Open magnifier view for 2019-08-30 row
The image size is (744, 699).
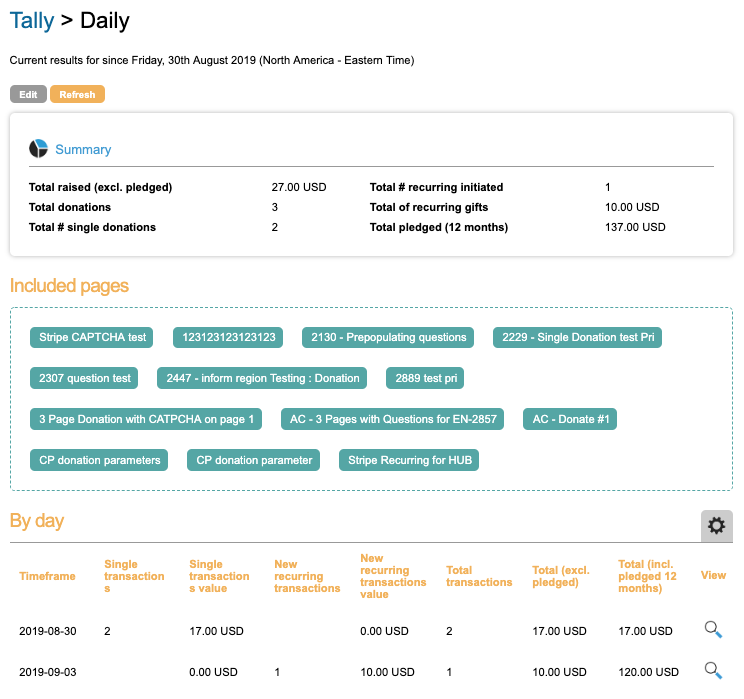pos(713,630)
